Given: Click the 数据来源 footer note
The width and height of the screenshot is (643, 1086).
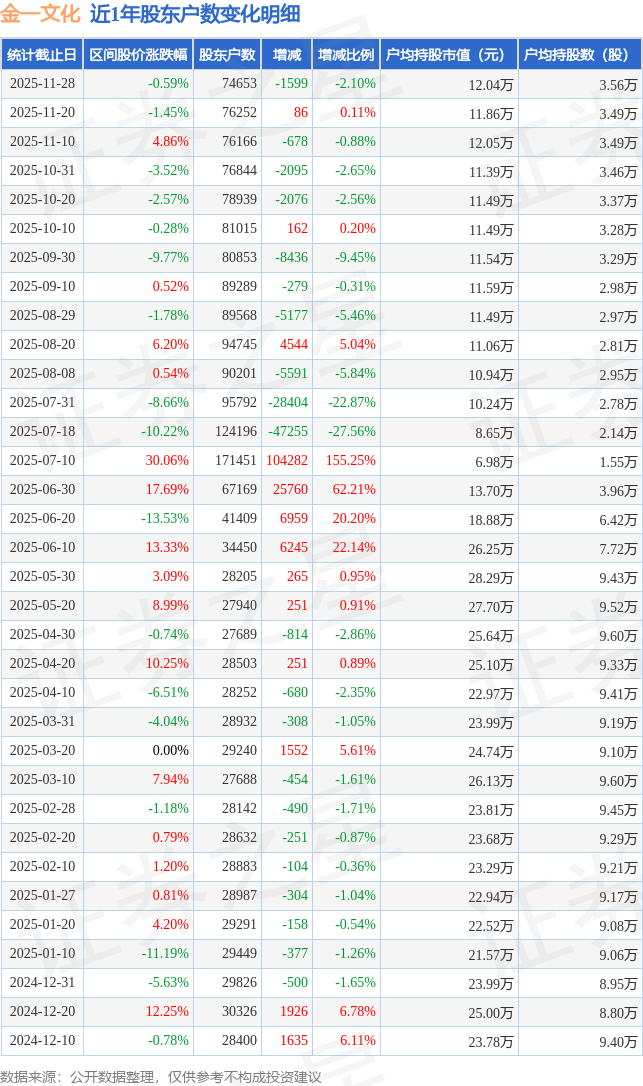Looking at the screenshot, I should (160, 1076).
